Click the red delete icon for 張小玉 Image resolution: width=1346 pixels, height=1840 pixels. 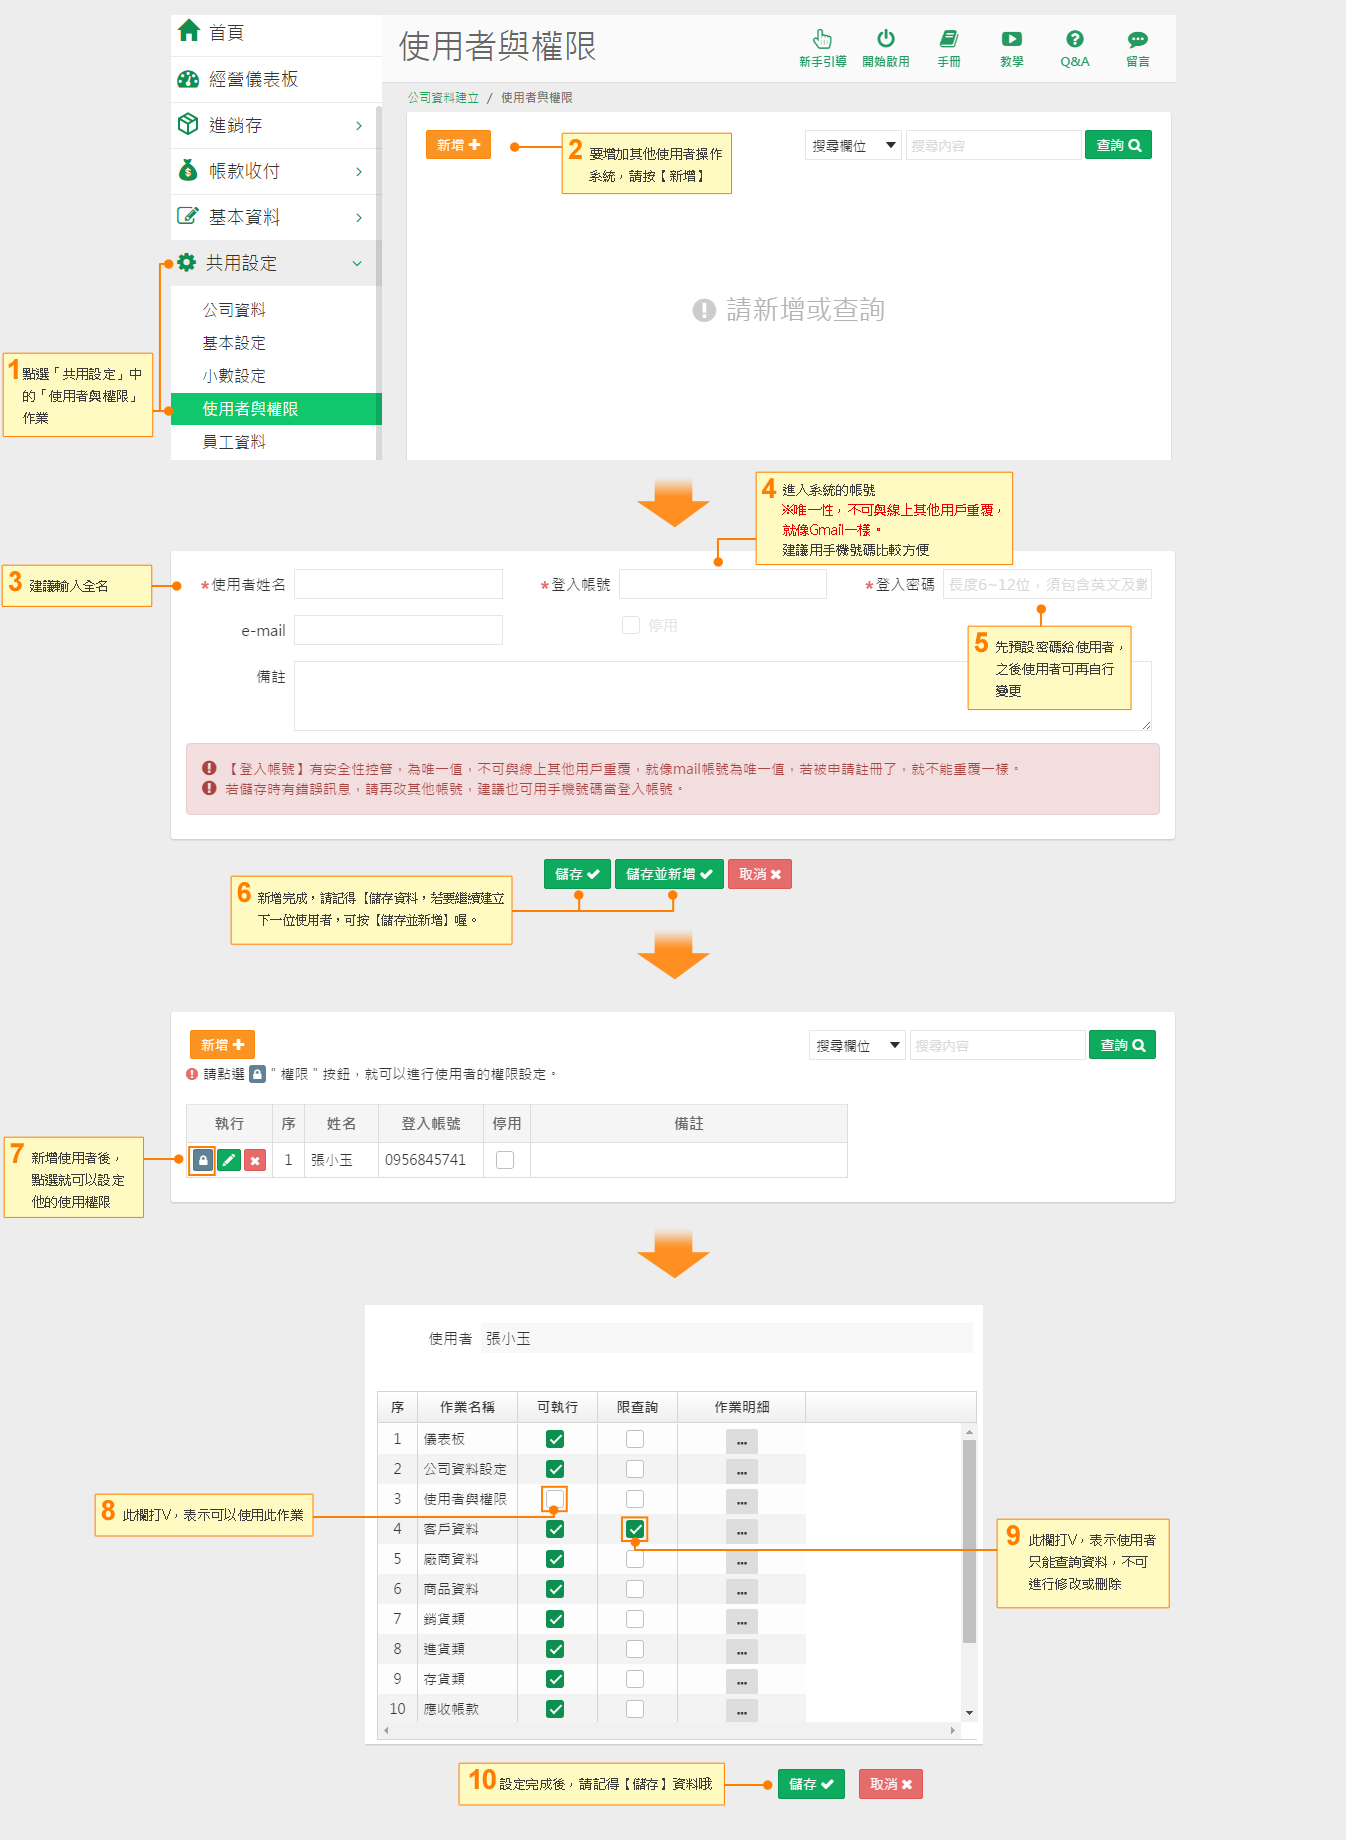(x=255, y=1160)
